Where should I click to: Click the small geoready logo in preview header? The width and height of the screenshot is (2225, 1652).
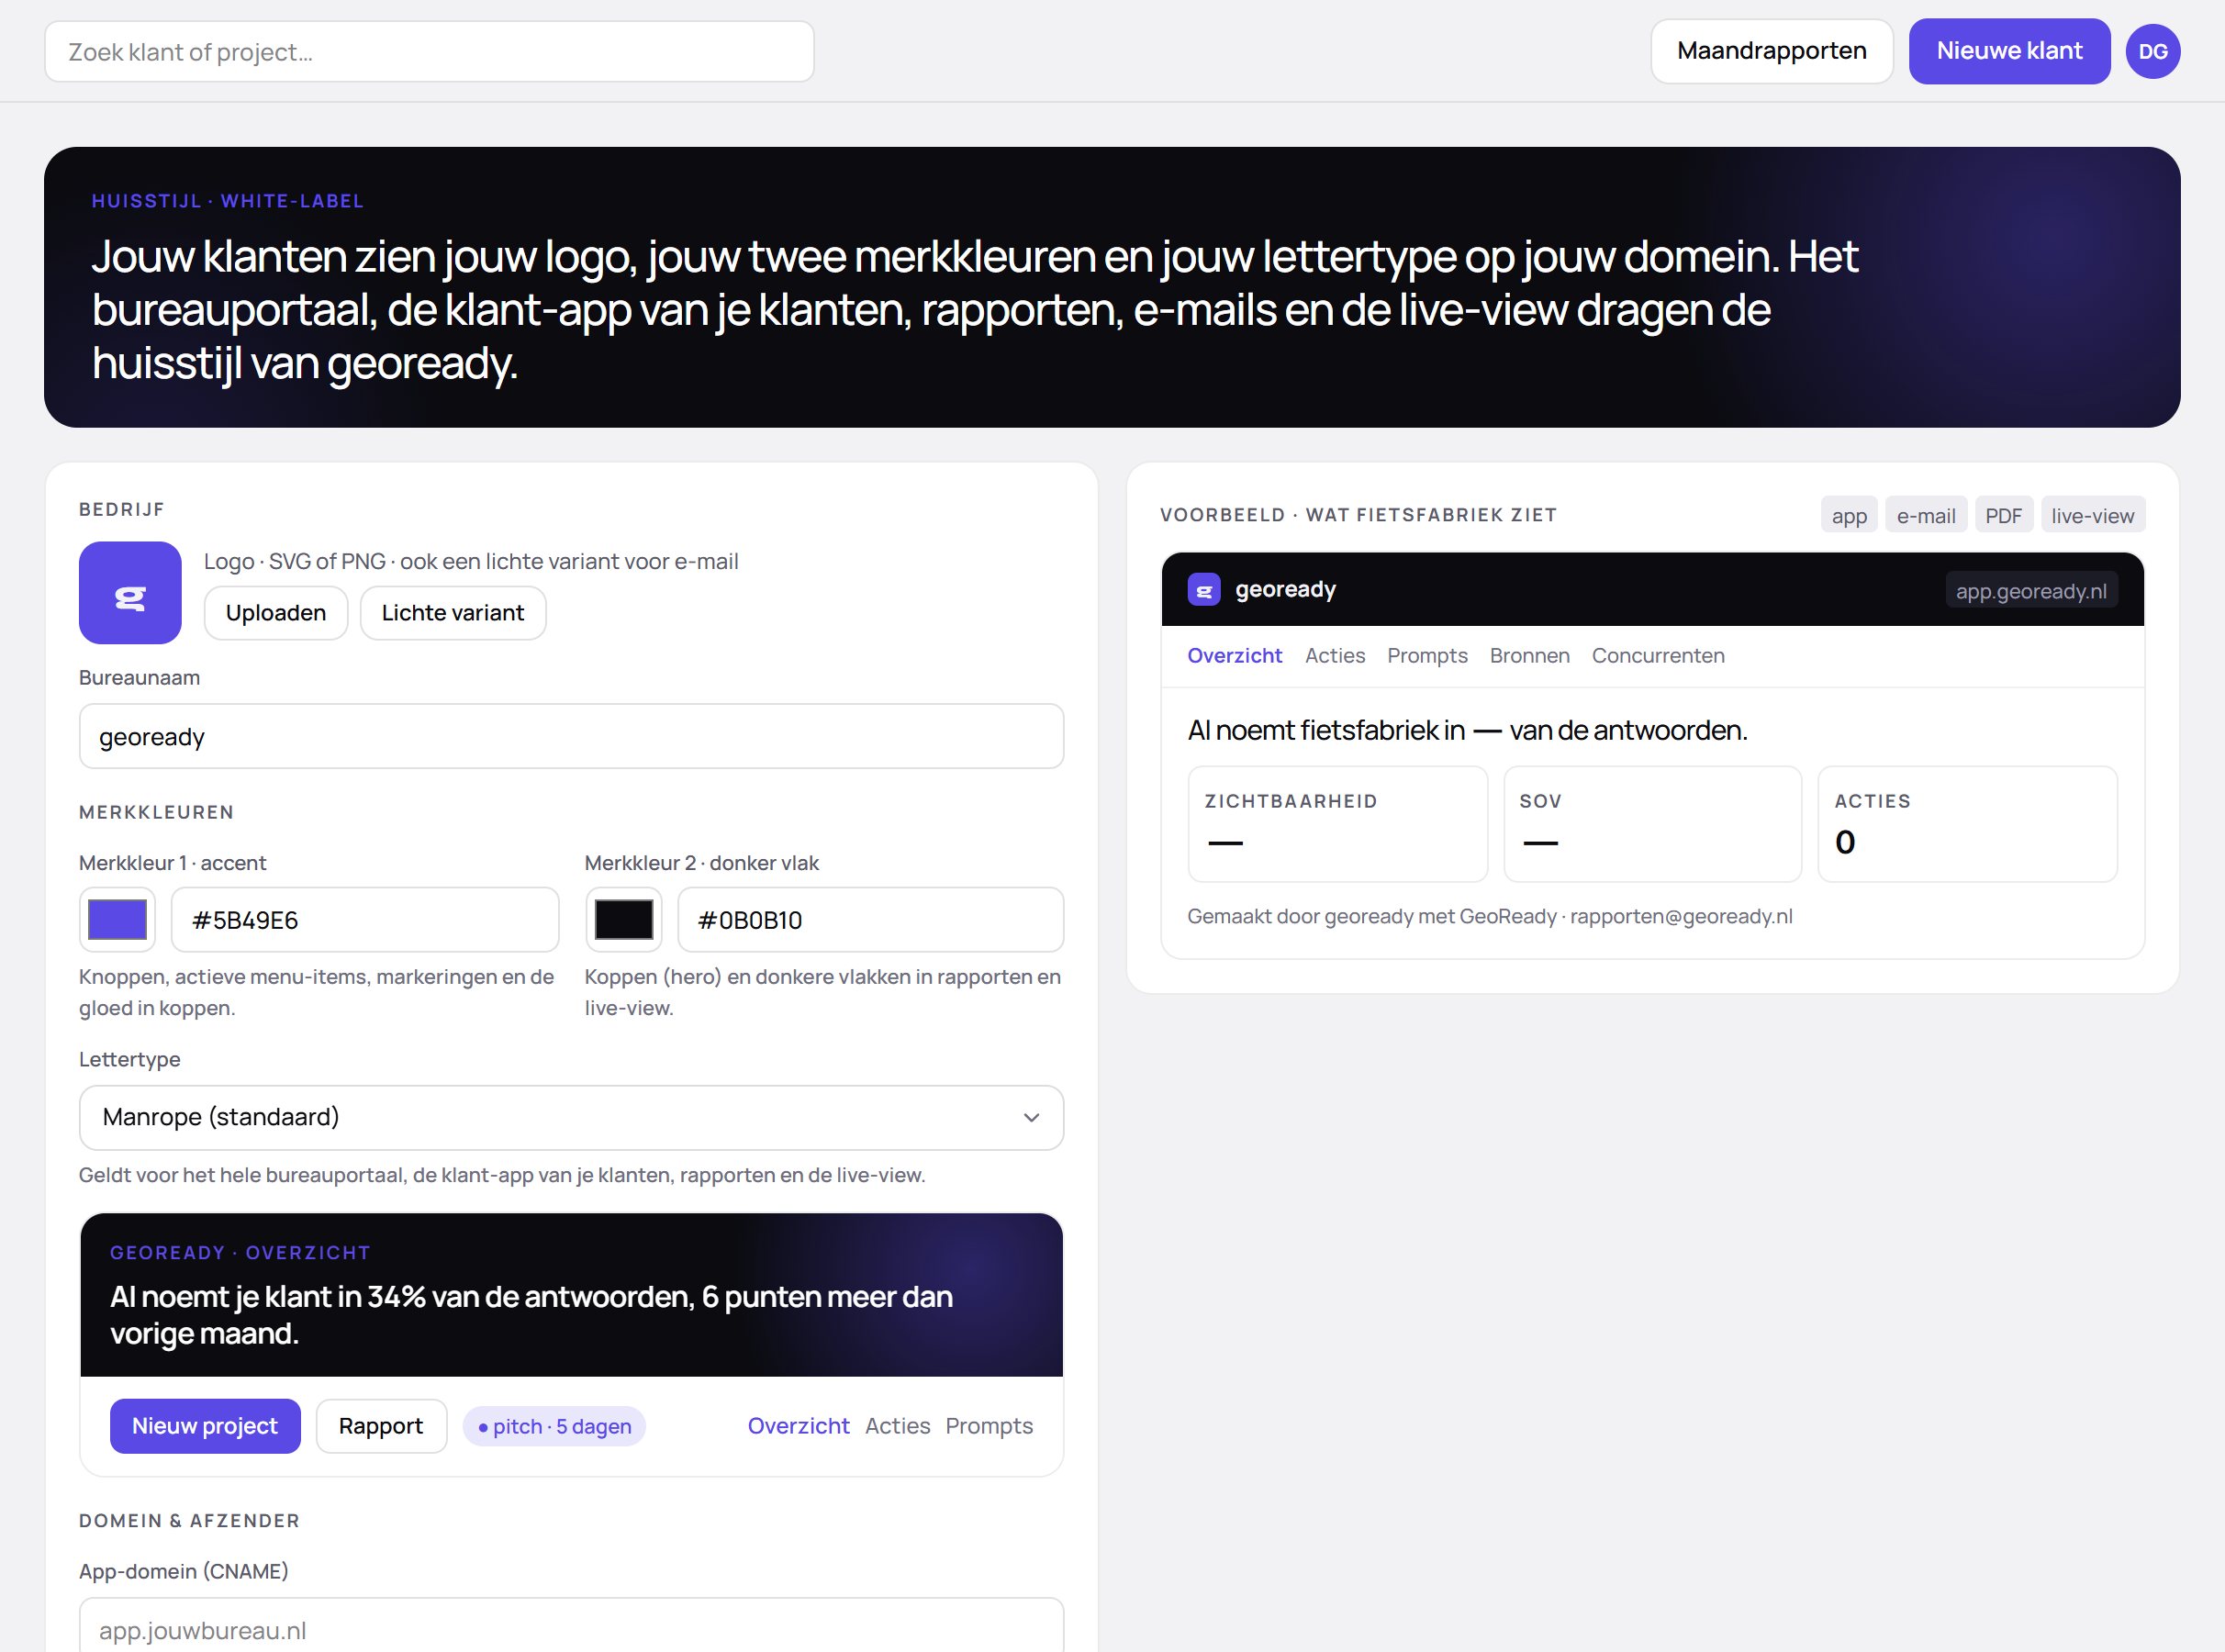[x=1203, y=590]
